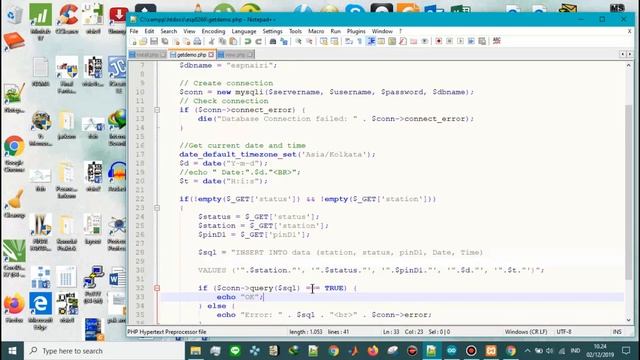This screenshot has width=640, height=360.
Task: Toggle the file monitoring eye icon
Action: (424, 41)
